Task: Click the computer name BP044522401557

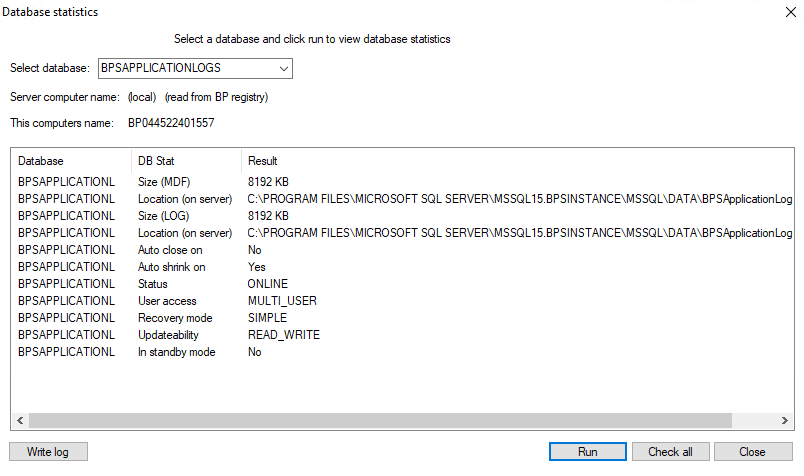Action: (x=171, y=123)
